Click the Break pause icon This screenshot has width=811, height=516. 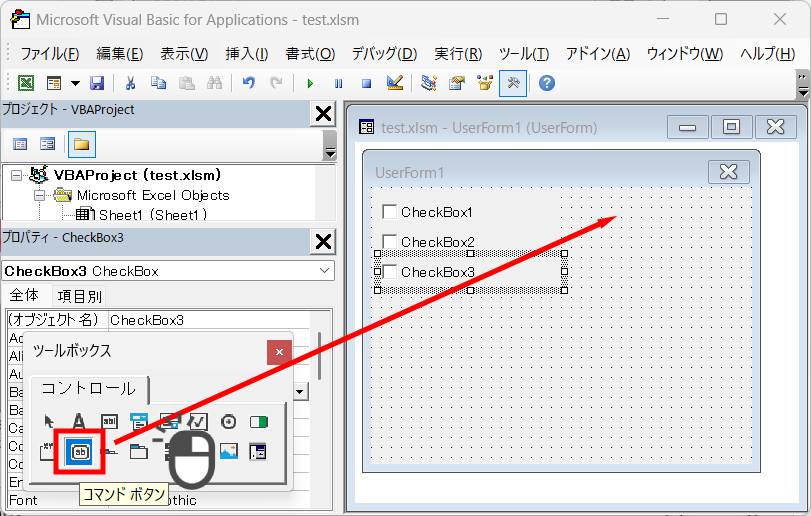point(338,83)
